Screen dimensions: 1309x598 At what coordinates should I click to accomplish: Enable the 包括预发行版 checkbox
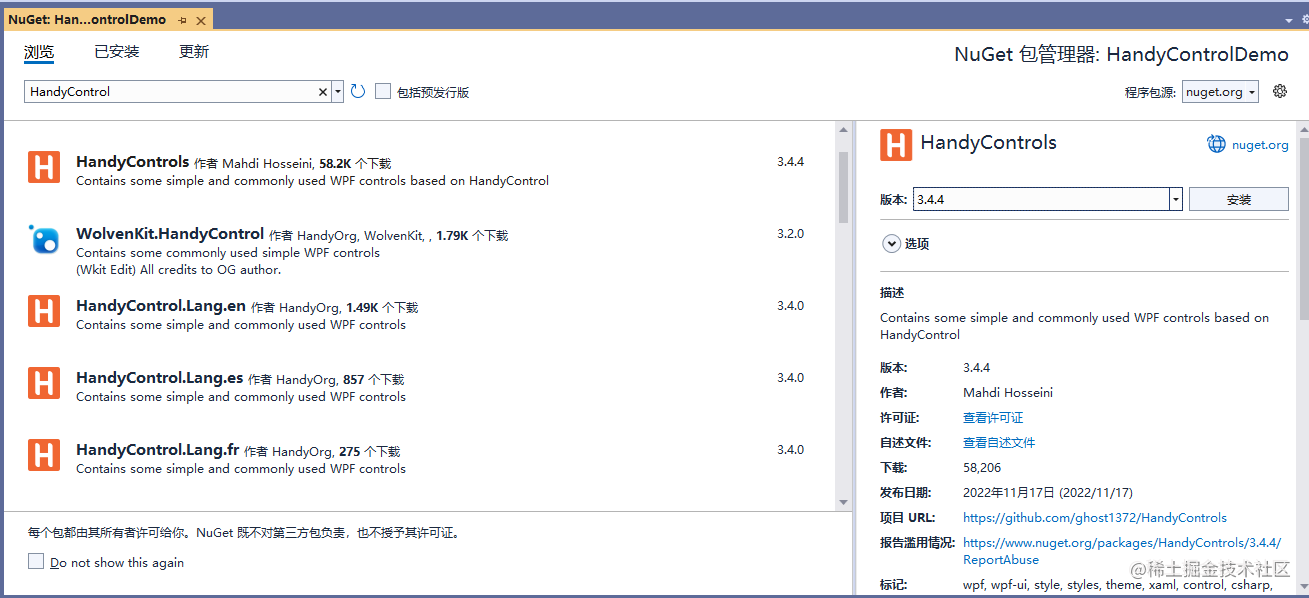[383, 91]
